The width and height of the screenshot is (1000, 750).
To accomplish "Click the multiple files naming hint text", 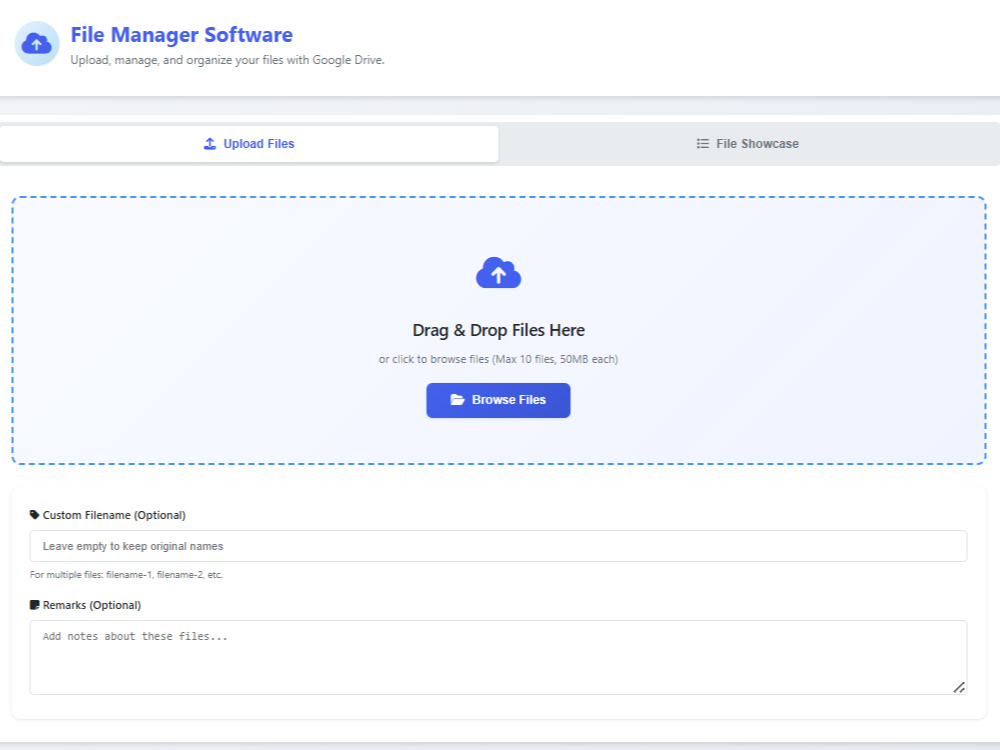I will 126,575.
